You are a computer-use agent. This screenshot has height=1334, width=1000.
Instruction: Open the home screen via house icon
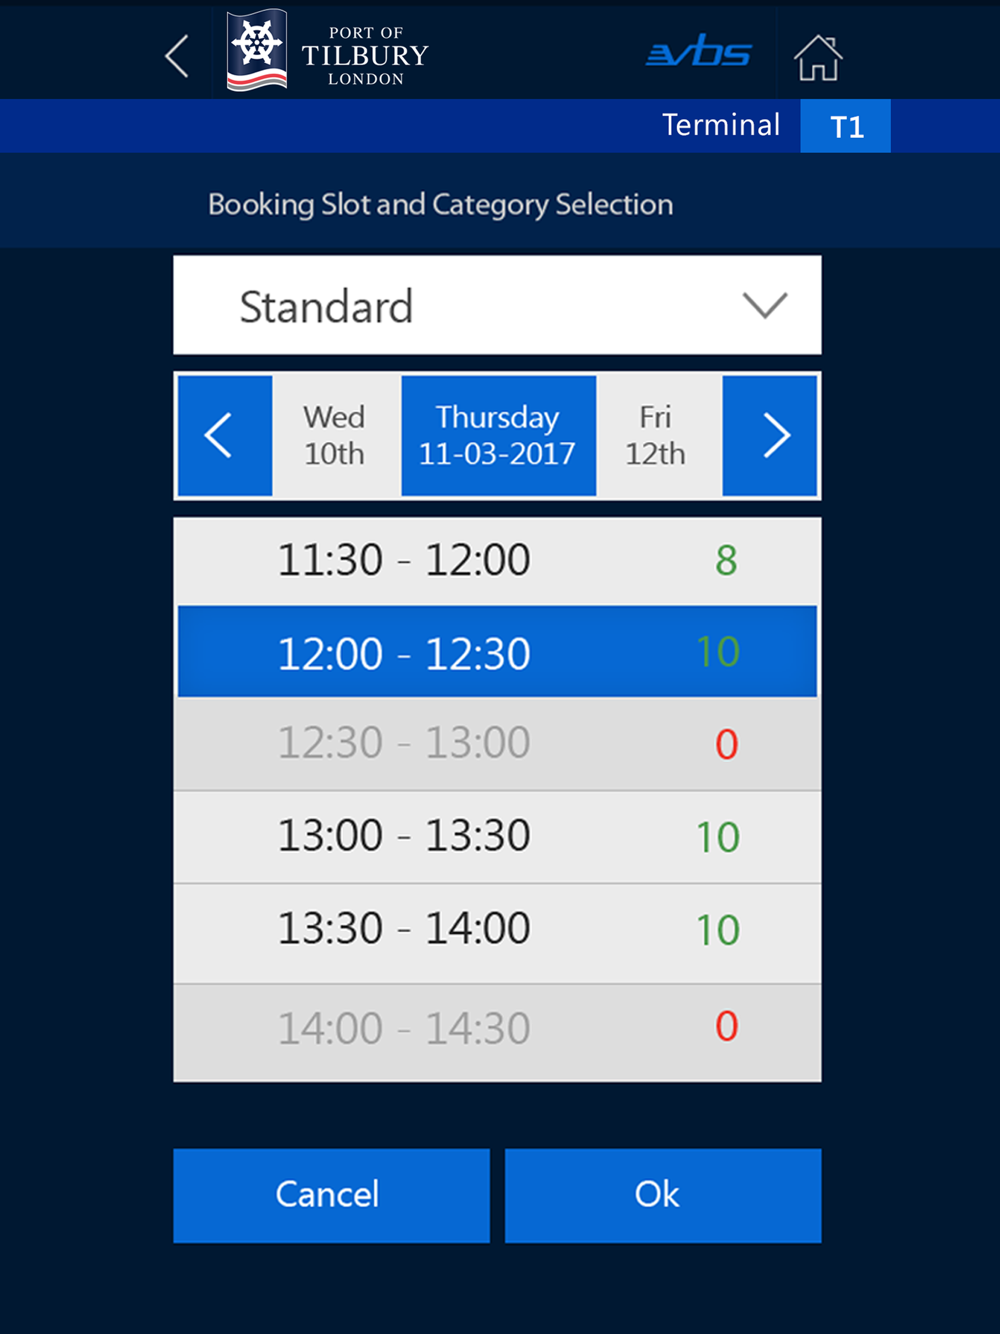[818, 57]
